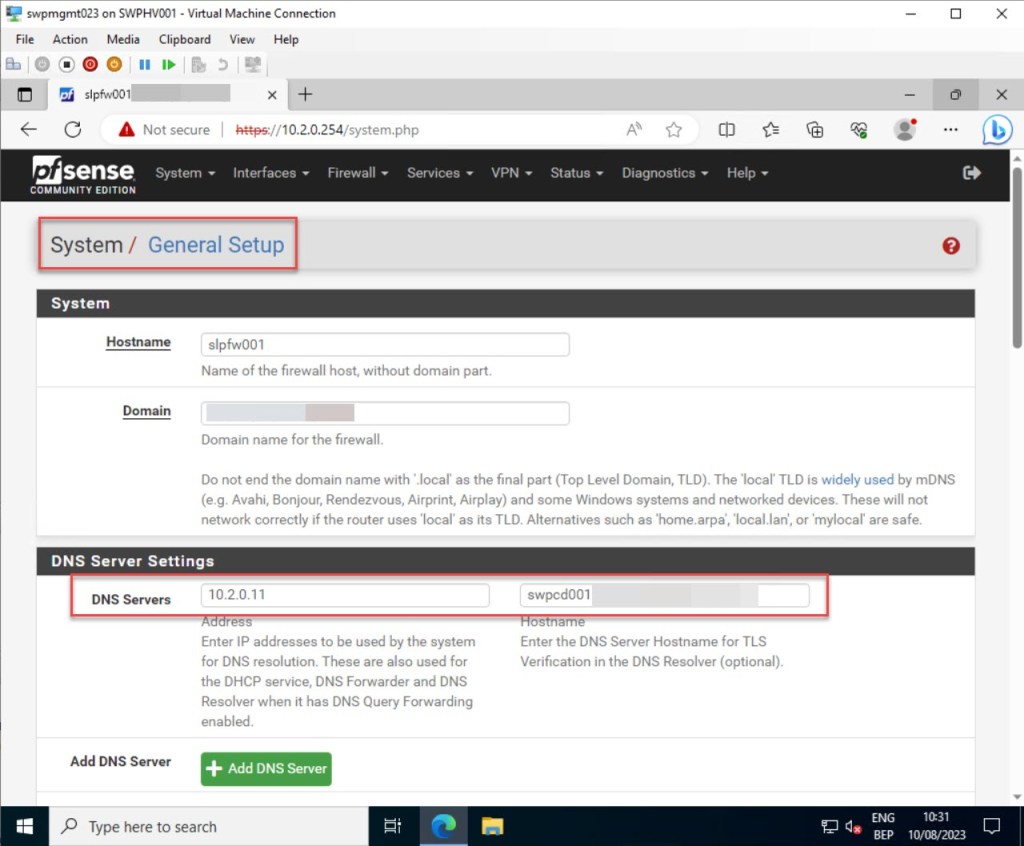
Task: Follow the 'widely used' link
Action: [x=857, y=480]
